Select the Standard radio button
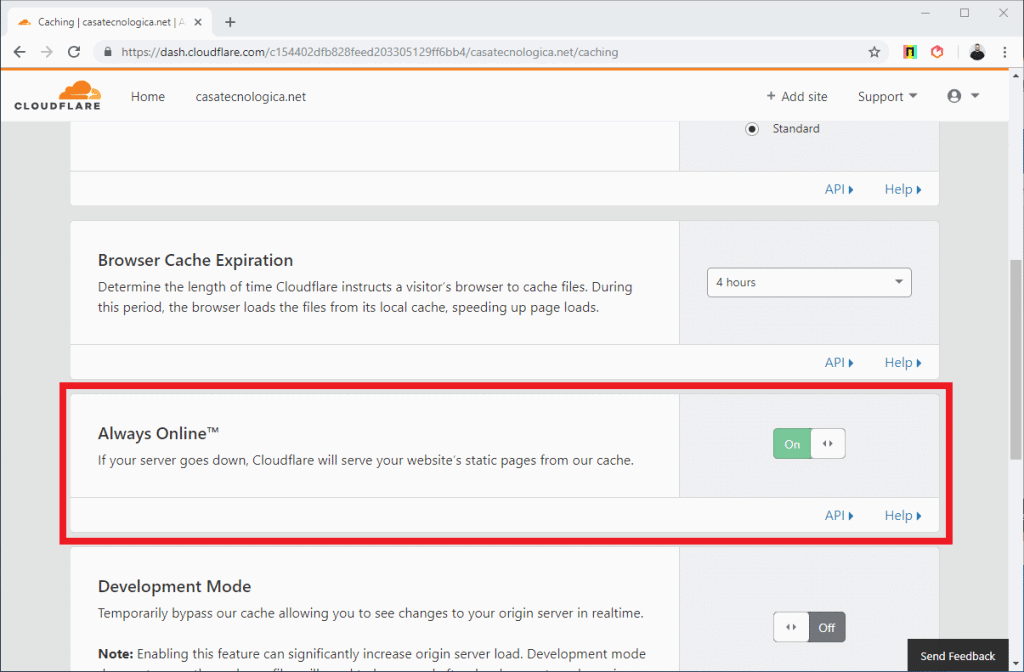 pos(751,128)
